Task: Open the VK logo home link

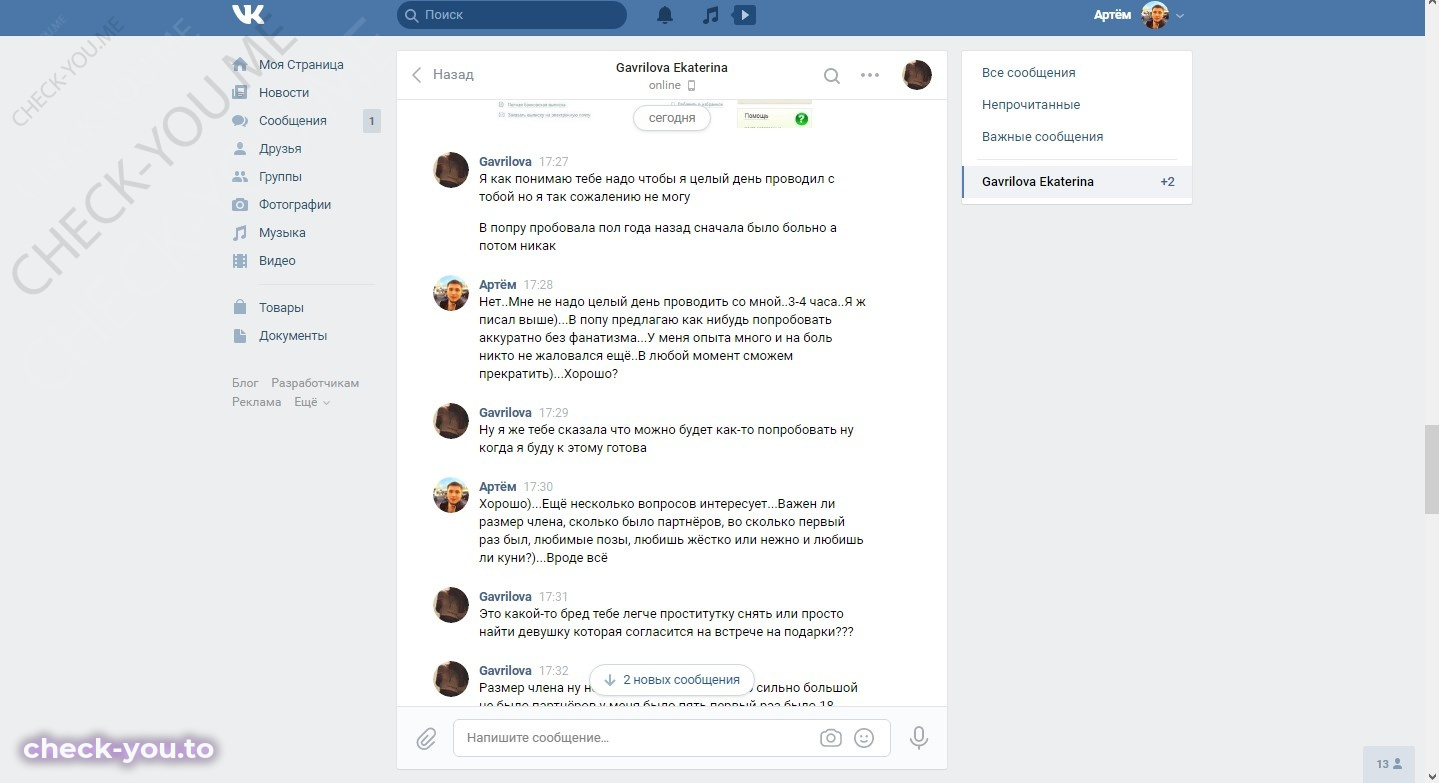Action: [x=248, y=14]
